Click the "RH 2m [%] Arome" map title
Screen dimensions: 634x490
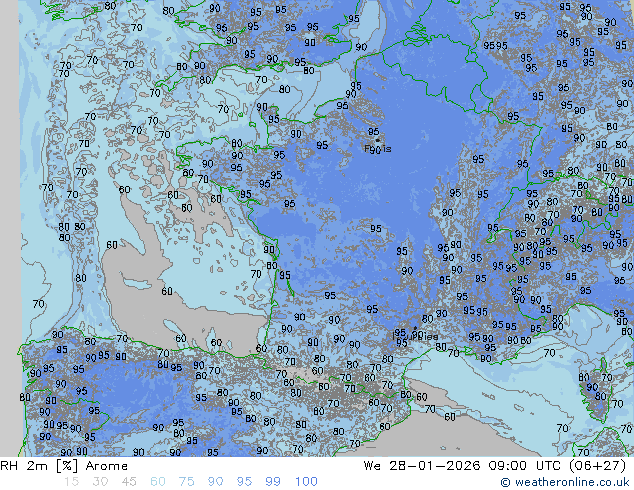pyautogui.click(x=64, y=466)
